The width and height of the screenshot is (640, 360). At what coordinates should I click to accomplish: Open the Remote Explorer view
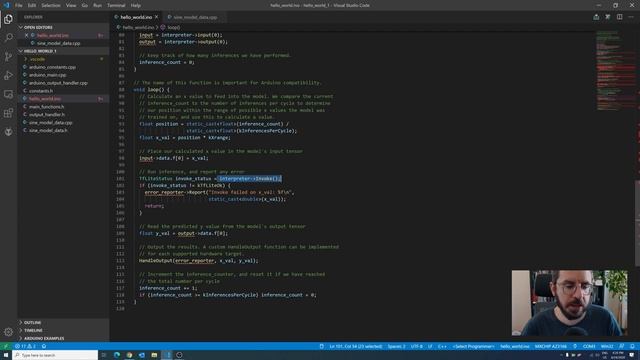tap(8, 94)
